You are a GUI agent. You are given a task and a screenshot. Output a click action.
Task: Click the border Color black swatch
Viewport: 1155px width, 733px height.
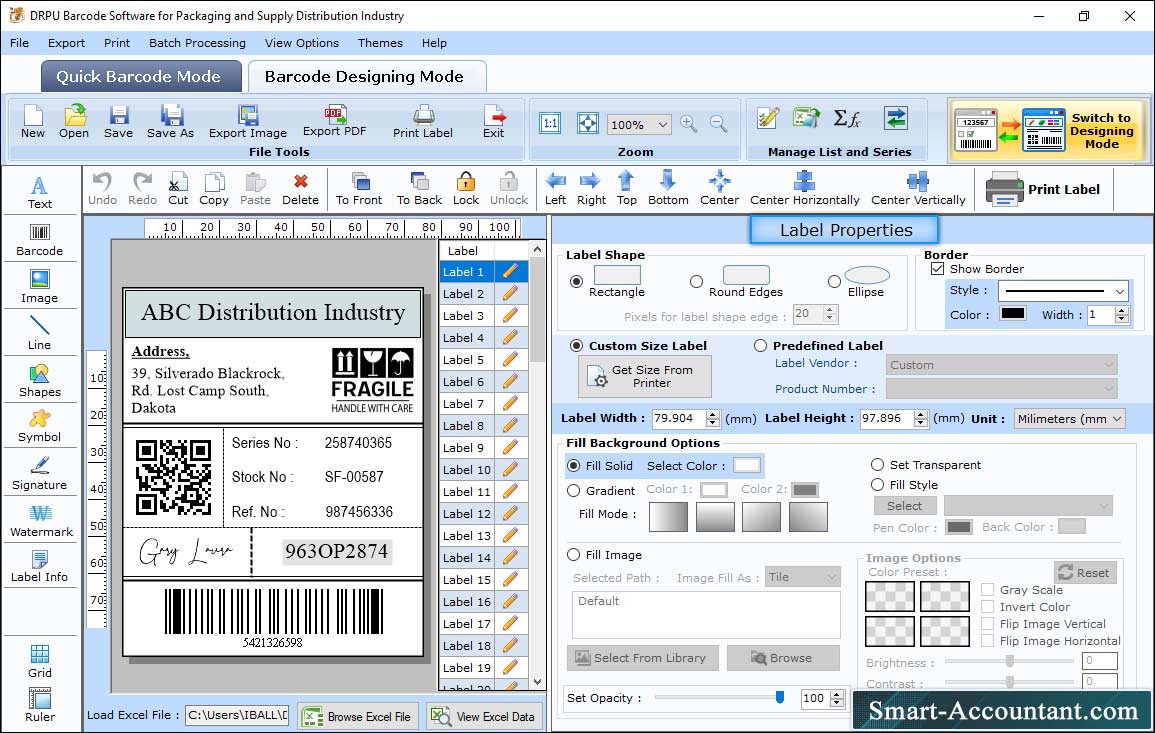(x=1012, y=313)
